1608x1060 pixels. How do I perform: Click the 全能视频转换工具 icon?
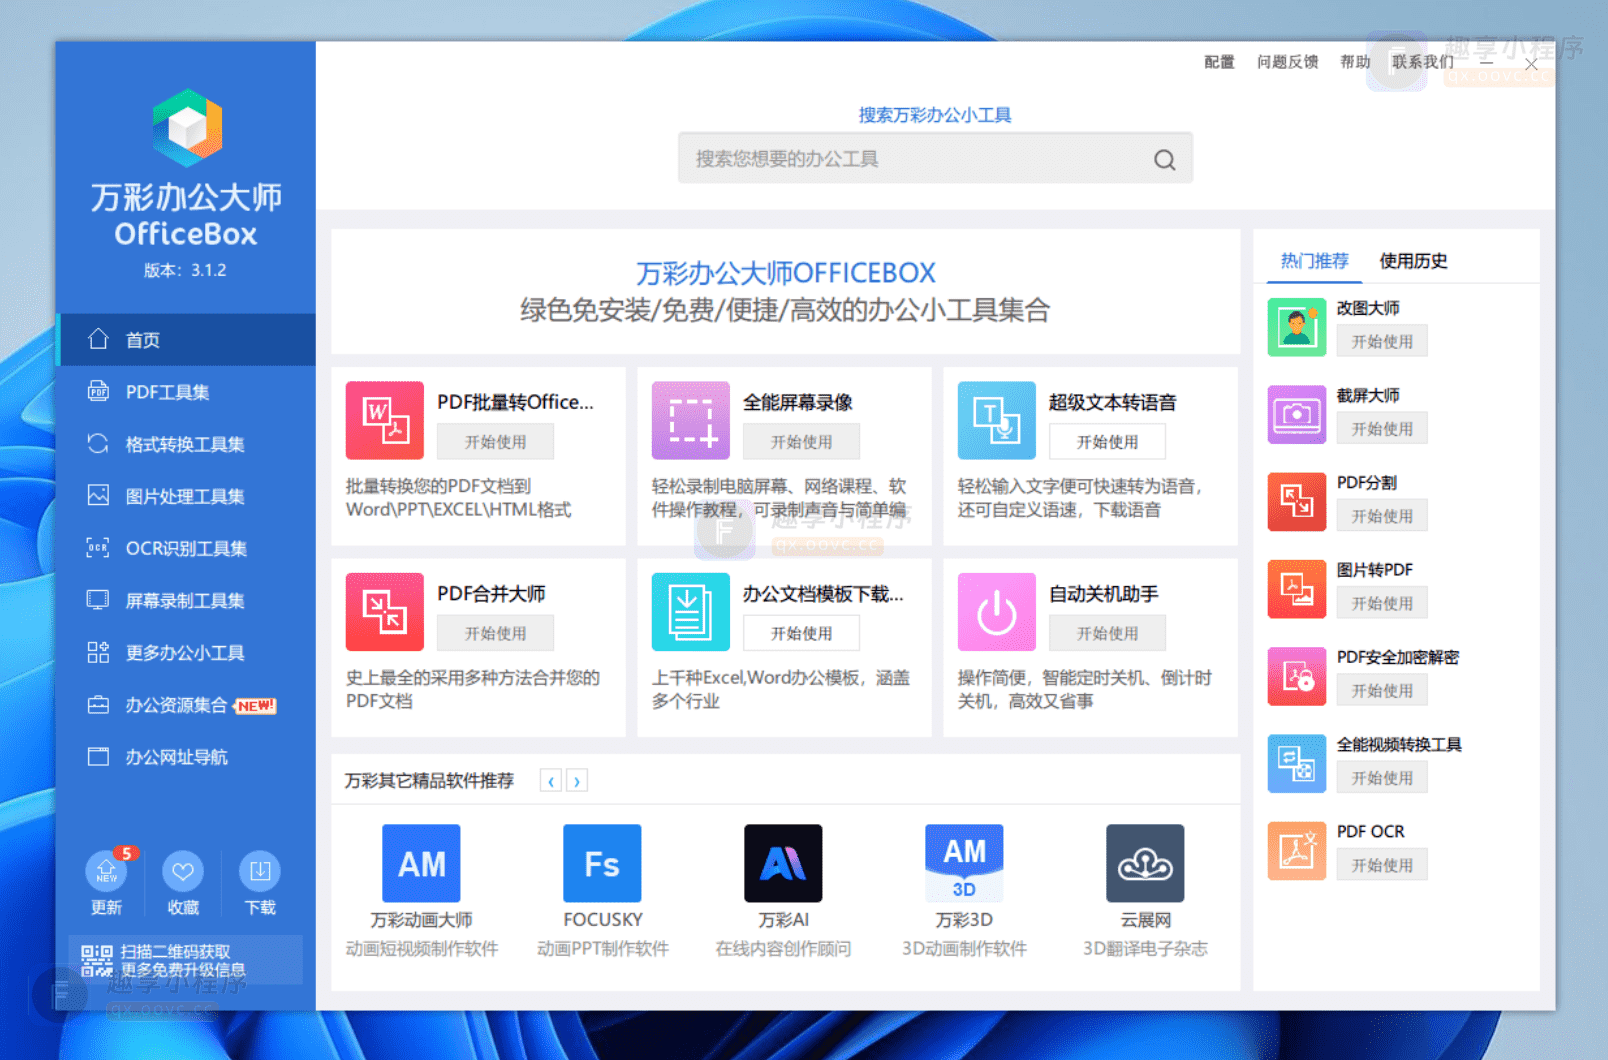[x=1297, y=763]
